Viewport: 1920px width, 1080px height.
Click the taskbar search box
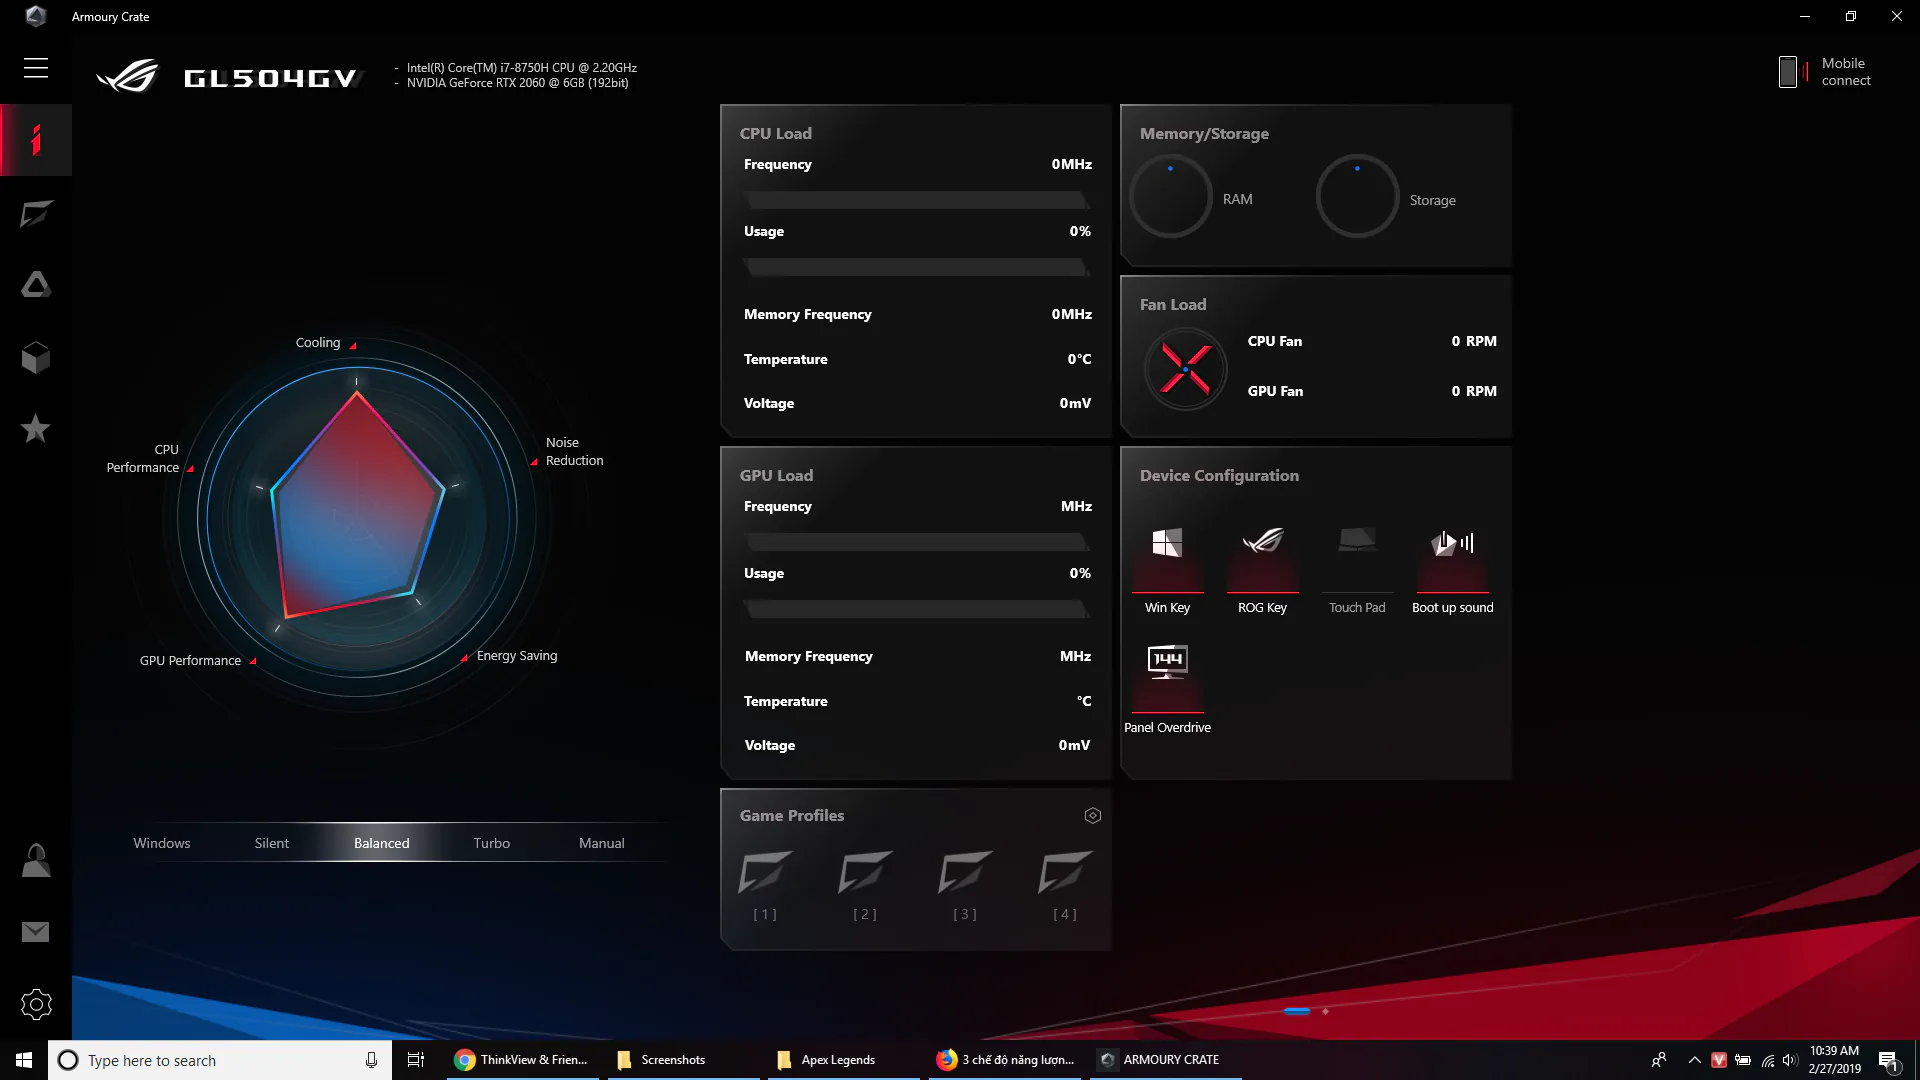point(220,1060)
